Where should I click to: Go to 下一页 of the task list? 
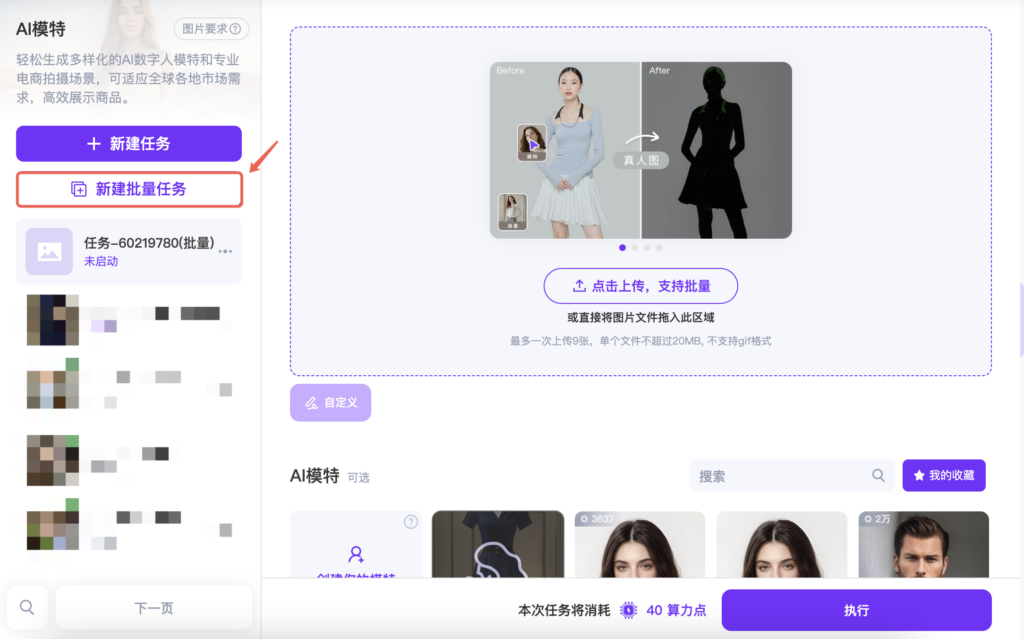[x=154, y=608]
